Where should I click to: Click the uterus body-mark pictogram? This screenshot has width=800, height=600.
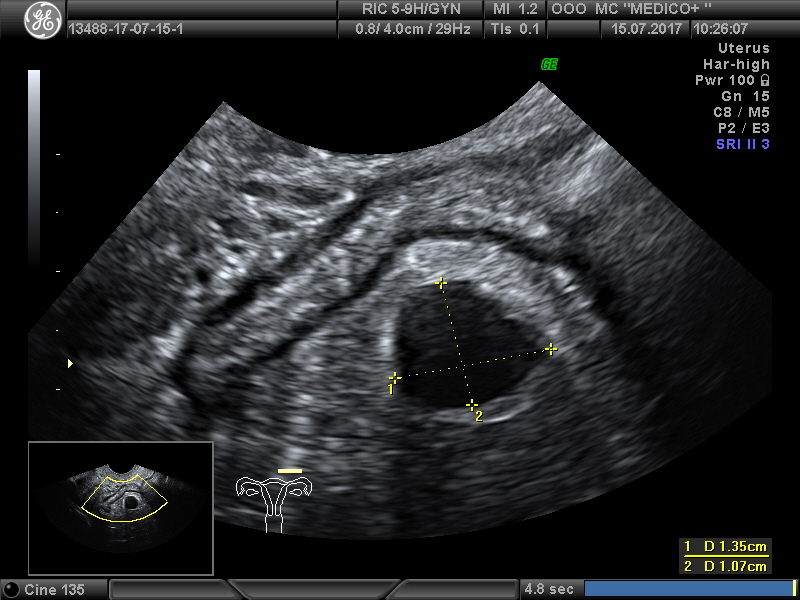(274, 505)
